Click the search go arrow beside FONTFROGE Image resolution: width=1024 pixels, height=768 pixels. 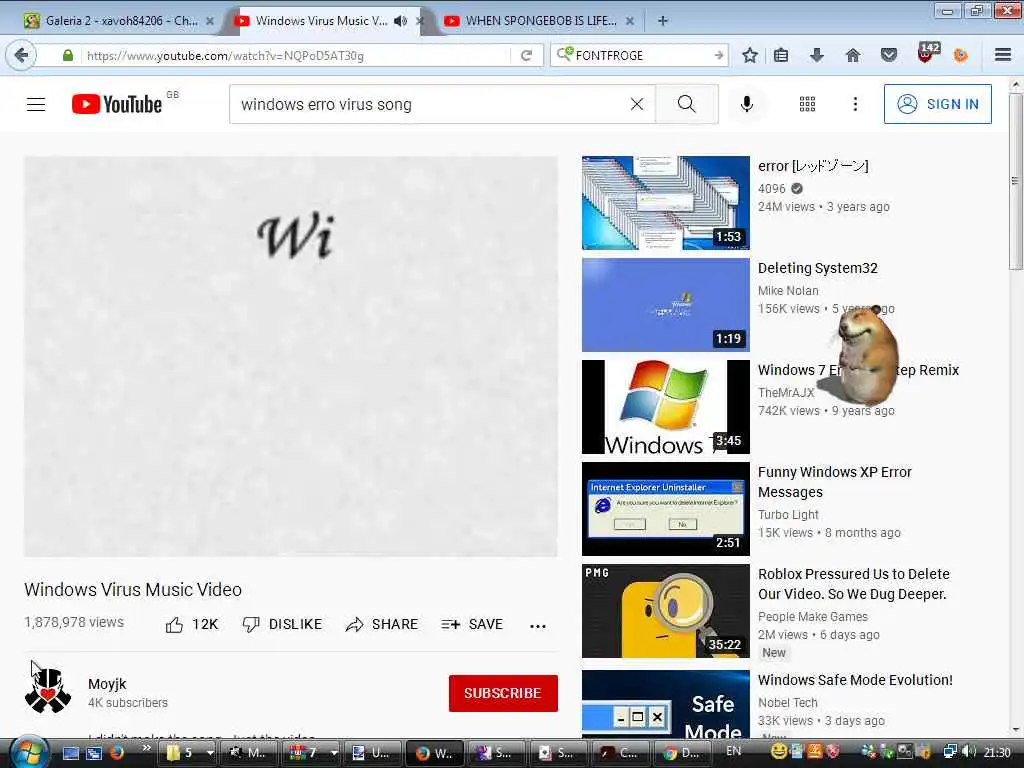click(x=718, y=56)
